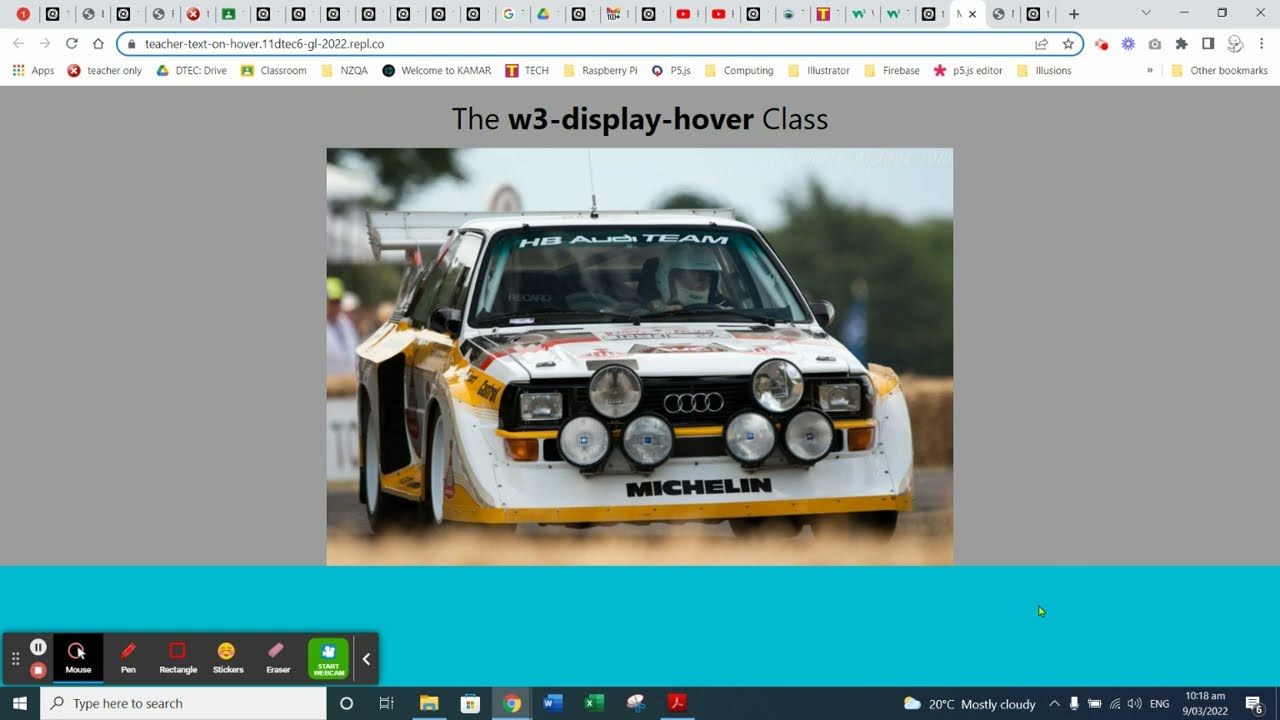This screenshot has width=1280, height=720.
Task: Open the Computing bookmark folder
Action: [739, 71]
